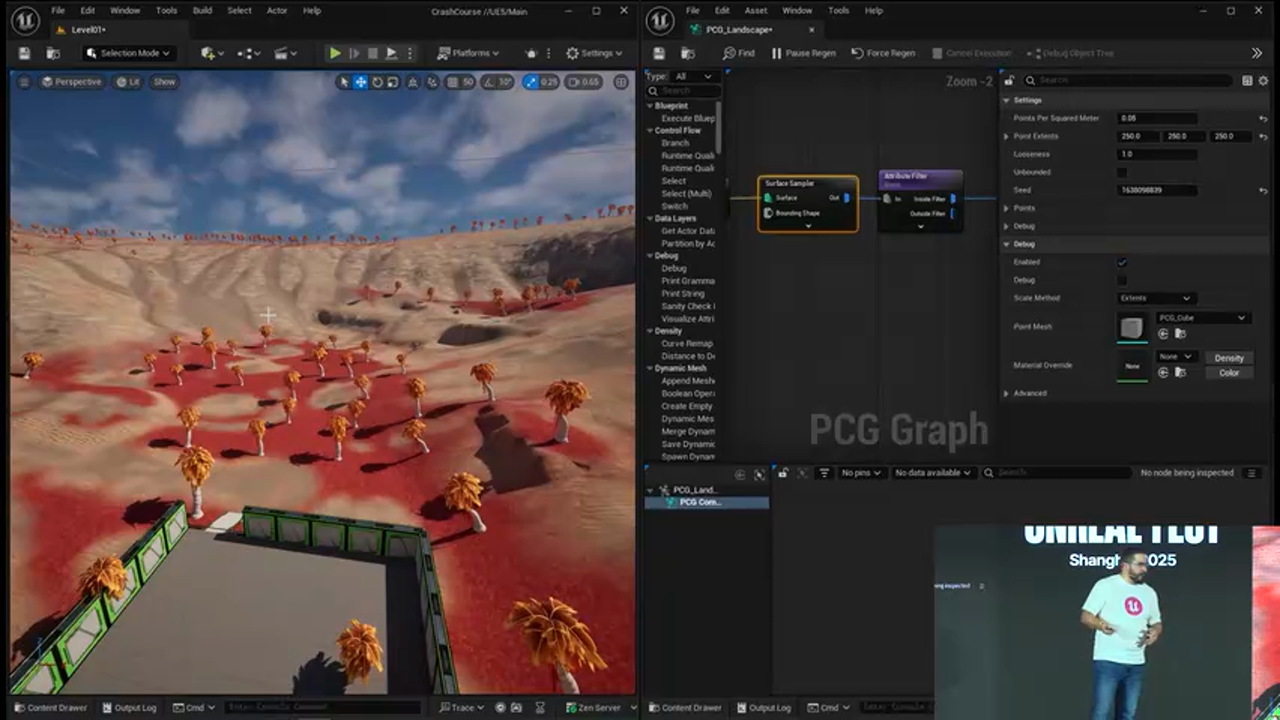Click the Show button in the viewport
The width and height of the screenshot is (1280, 720).
click(x=164, y=82)
